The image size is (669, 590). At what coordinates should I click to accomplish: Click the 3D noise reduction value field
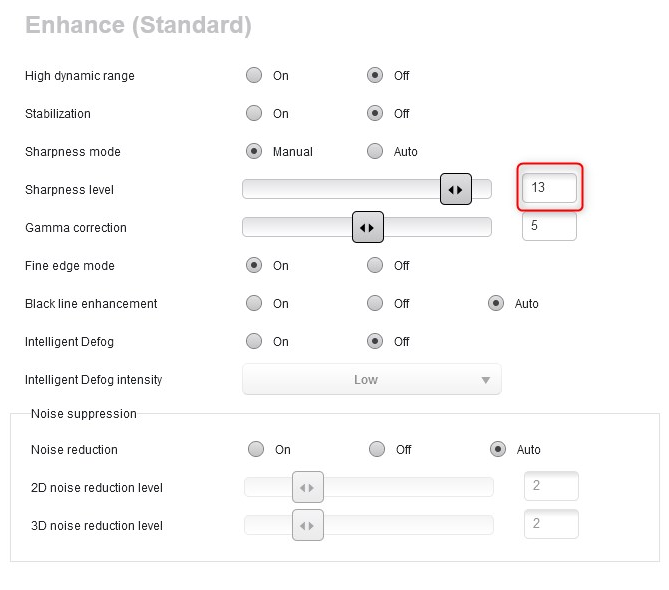[551, 524]
